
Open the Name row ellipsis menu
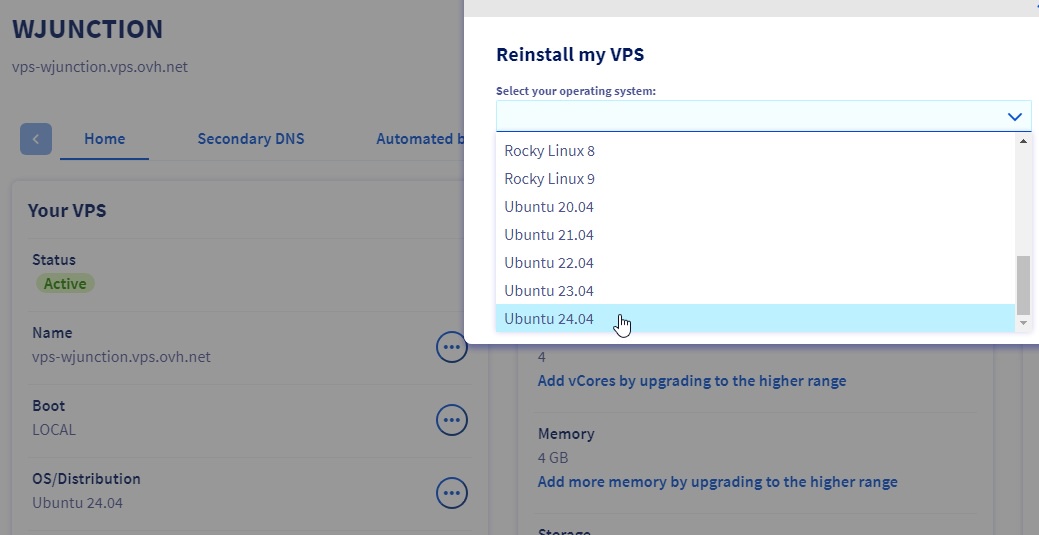[x=452, y=347]
